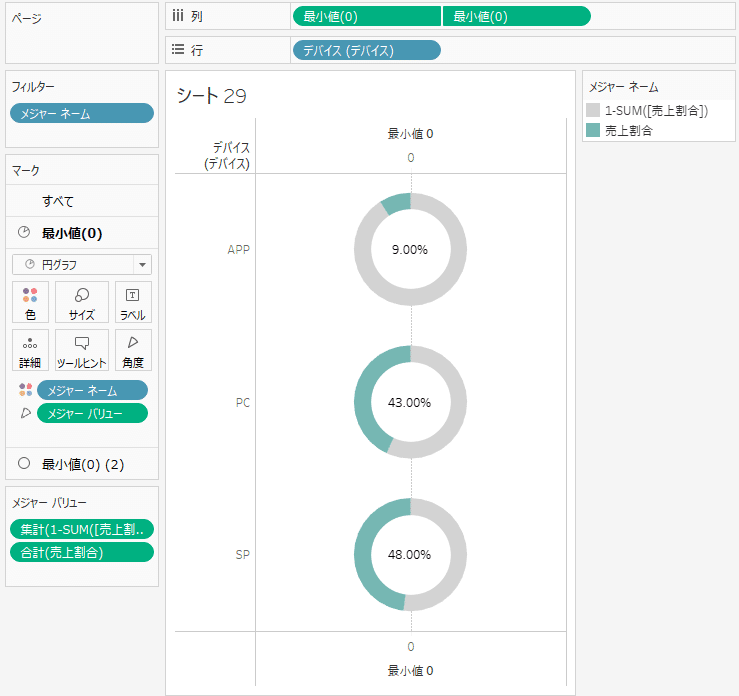
Task: Click the 9.00% label in APP donut
Action: [x=410, y=249]
